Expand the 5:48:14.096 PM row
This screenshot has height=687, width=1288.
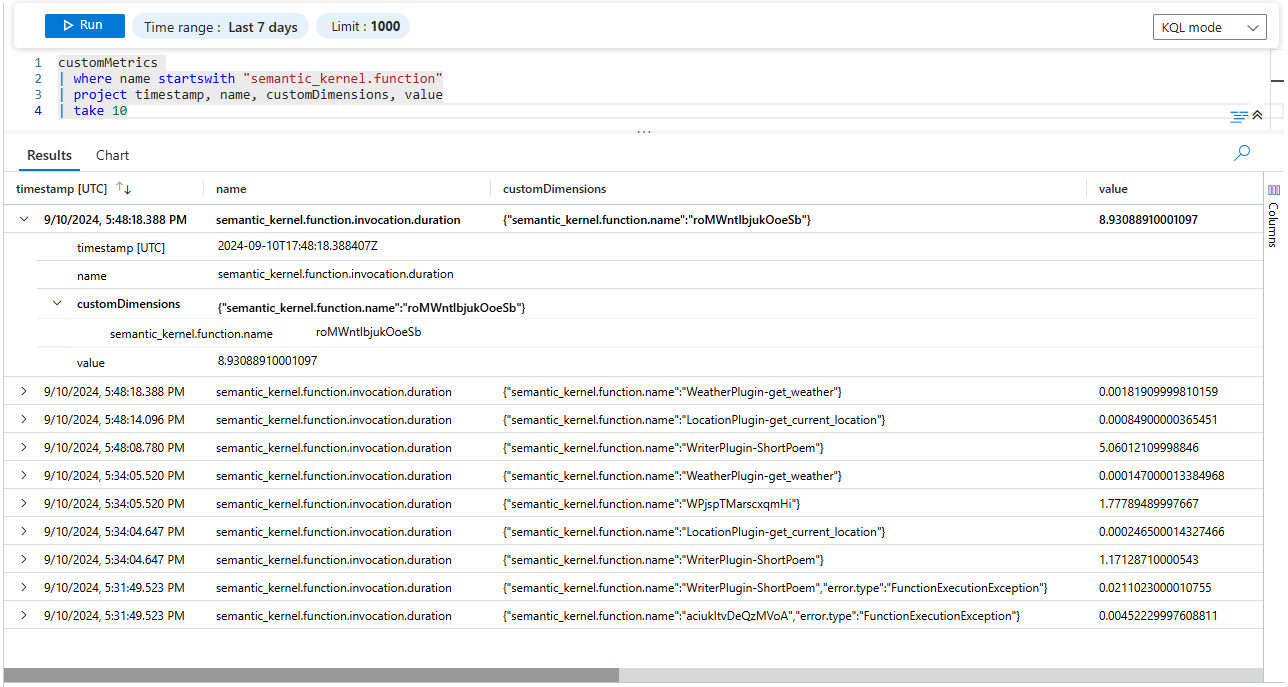pyautogui.click(x=24, y=420)
